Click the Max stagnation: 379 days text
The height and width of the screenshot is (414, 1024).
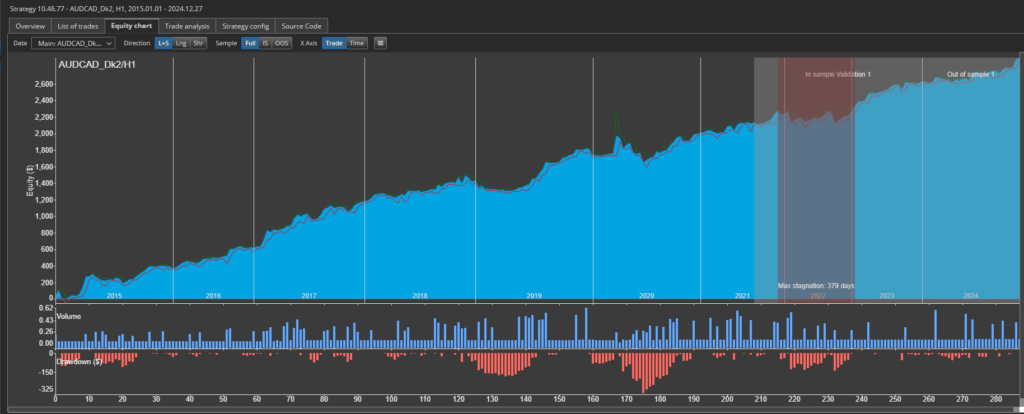point(816,286)
